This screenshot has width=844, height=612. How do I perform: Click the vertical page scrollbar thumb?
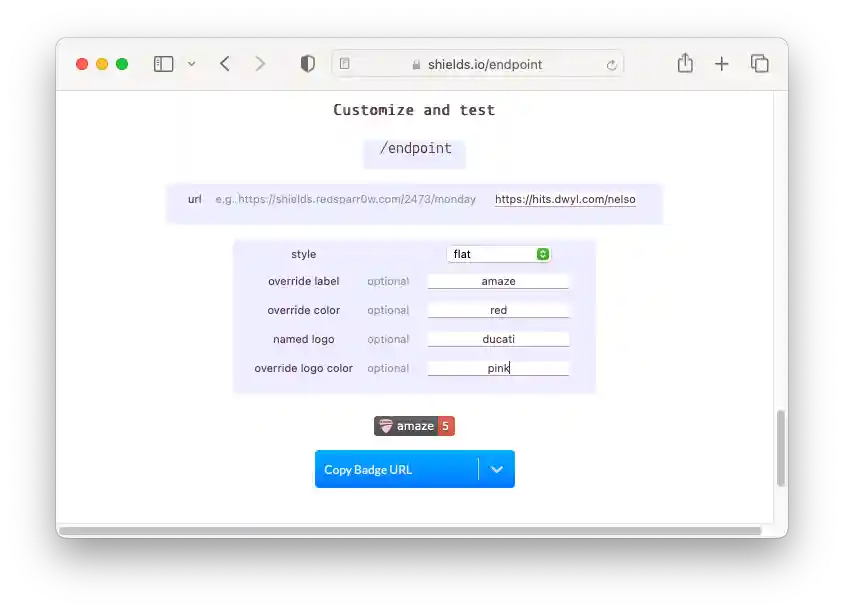pyautogui.click(x=780, y=448)
